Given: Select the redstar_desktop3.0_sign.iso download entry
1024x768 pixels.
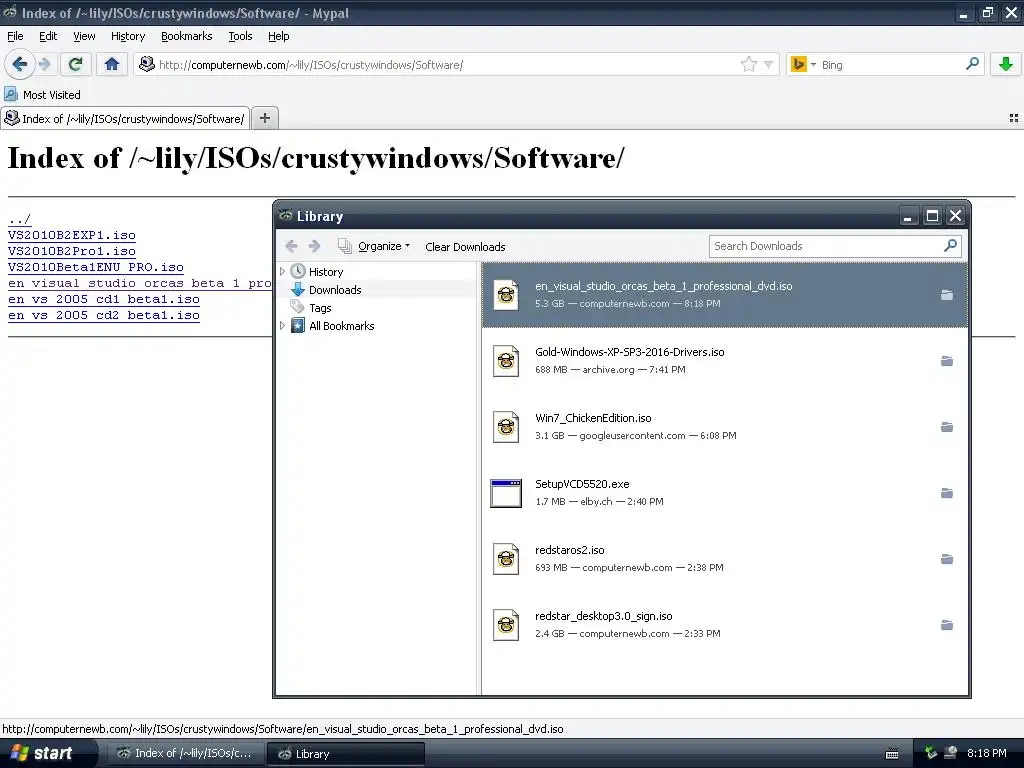Looking at the screenshot, I should 724,625.
